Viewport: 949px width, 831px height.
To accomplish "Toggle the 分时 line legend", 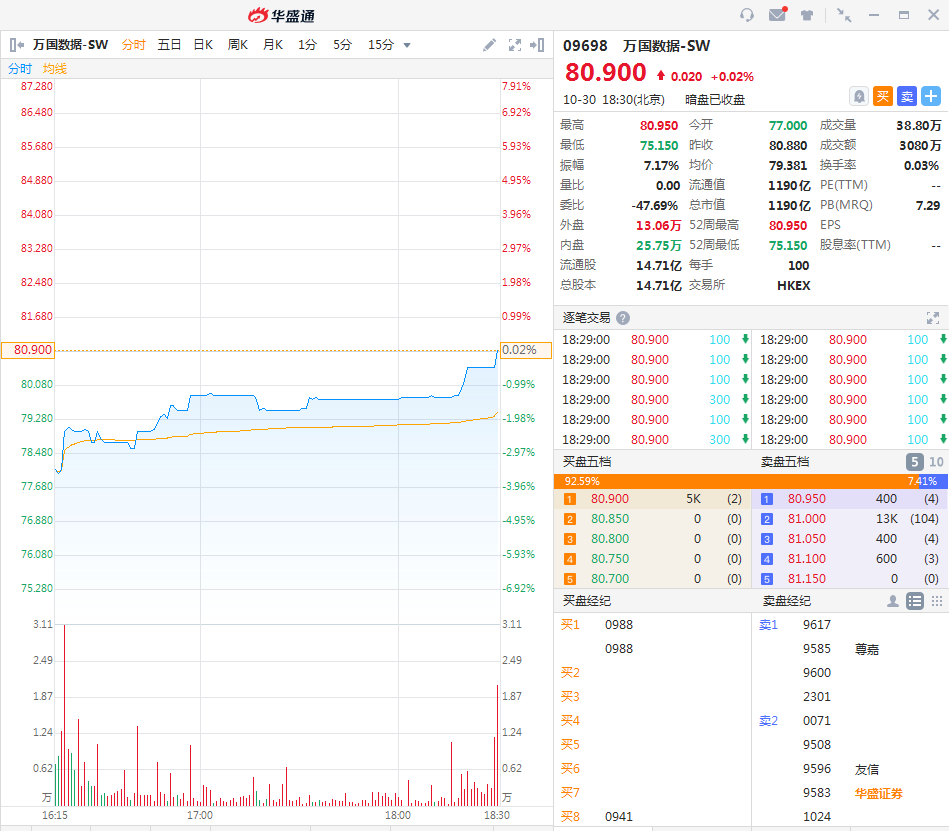I will click(x=20, y=68).
